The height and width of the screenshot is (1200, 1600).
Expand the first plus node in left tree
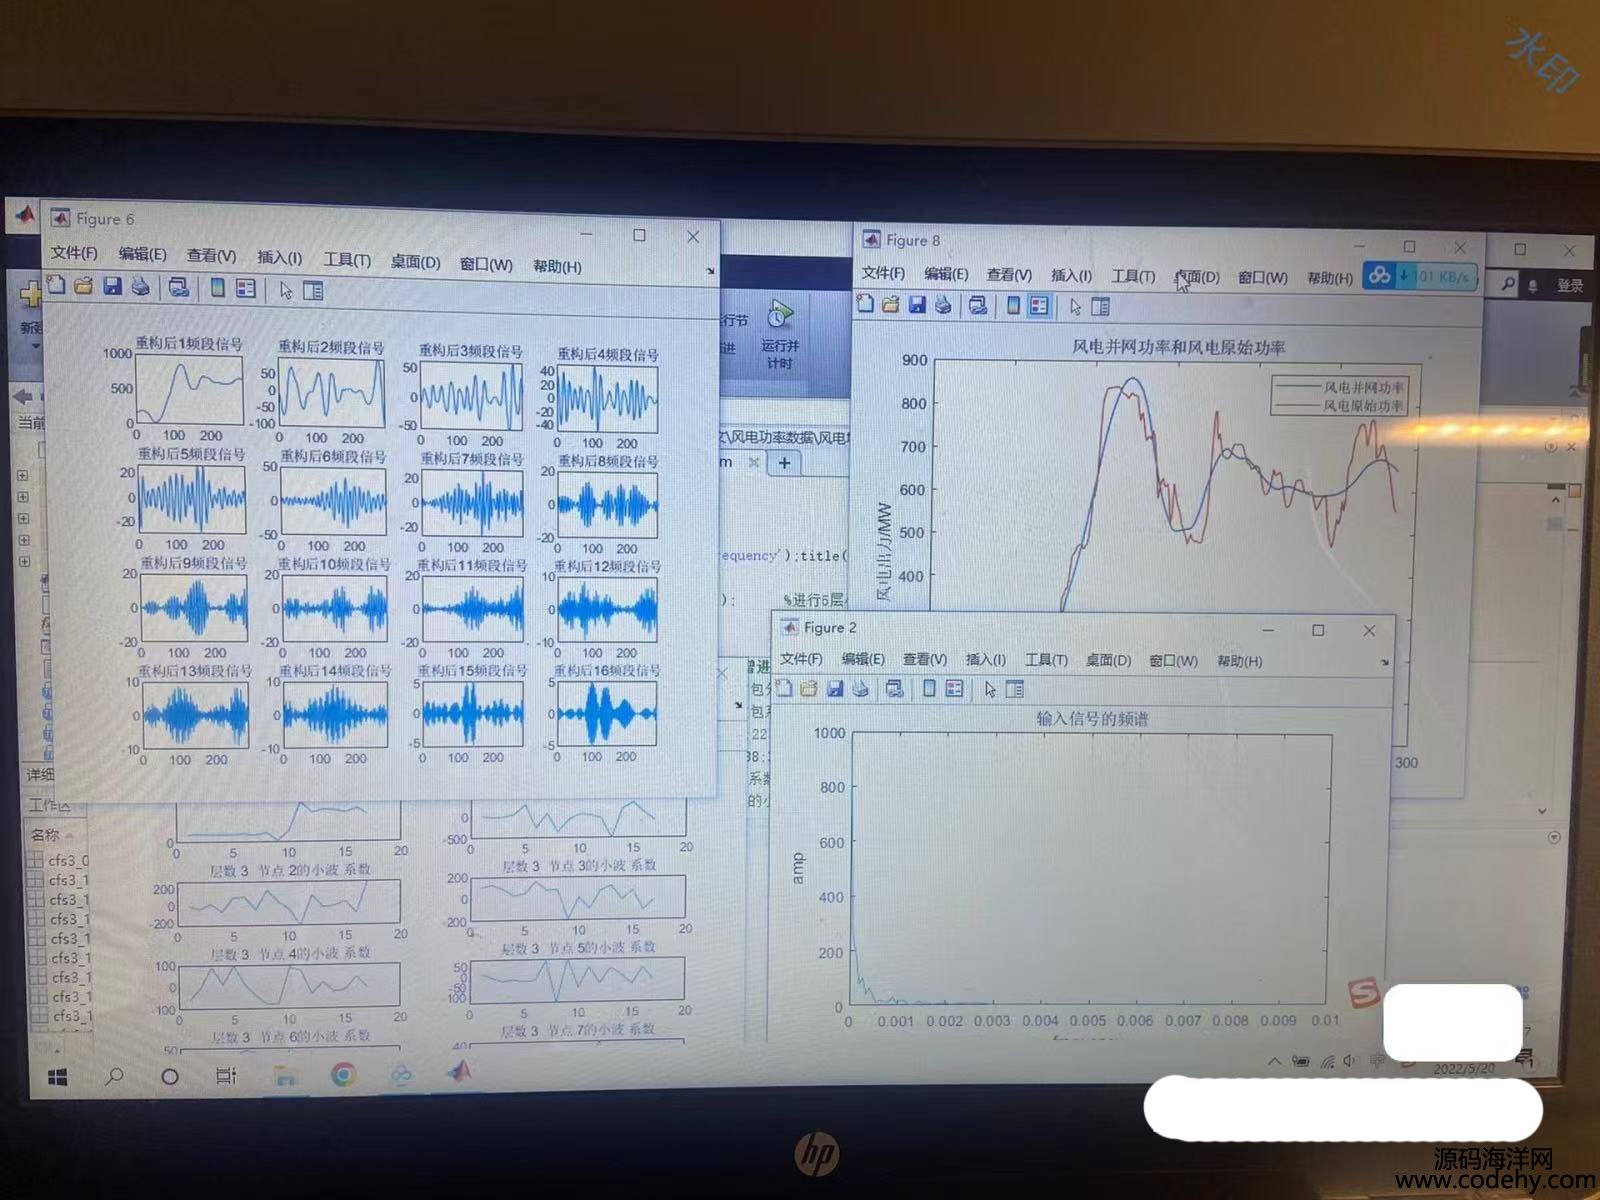(22, 476)
